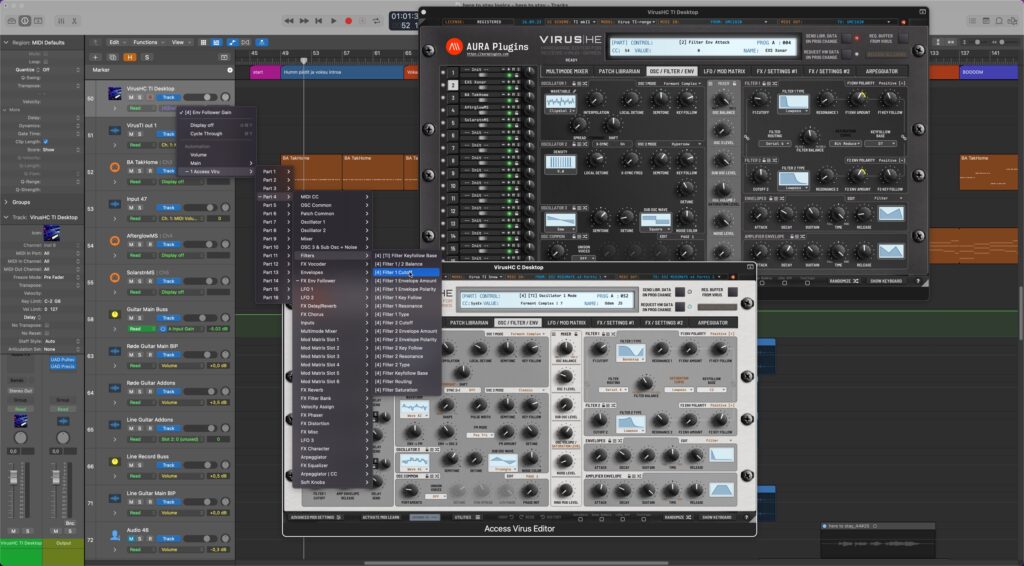Record-enable the BA TakHome track
Viewport: 1024px width, 566px height.
[150, 171]
